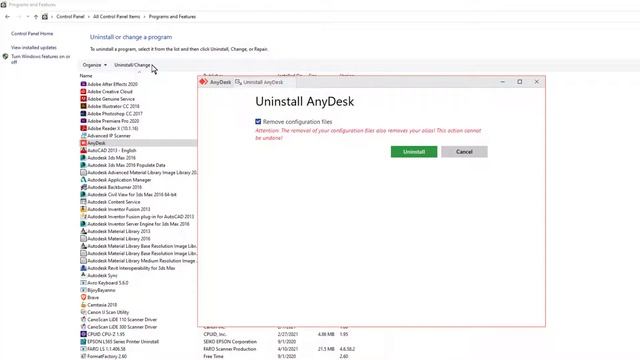This screenshot has height=360, width=640.
Task: Go up one level with up arrow
Action: pyautogui.click(x=36, y=17)
